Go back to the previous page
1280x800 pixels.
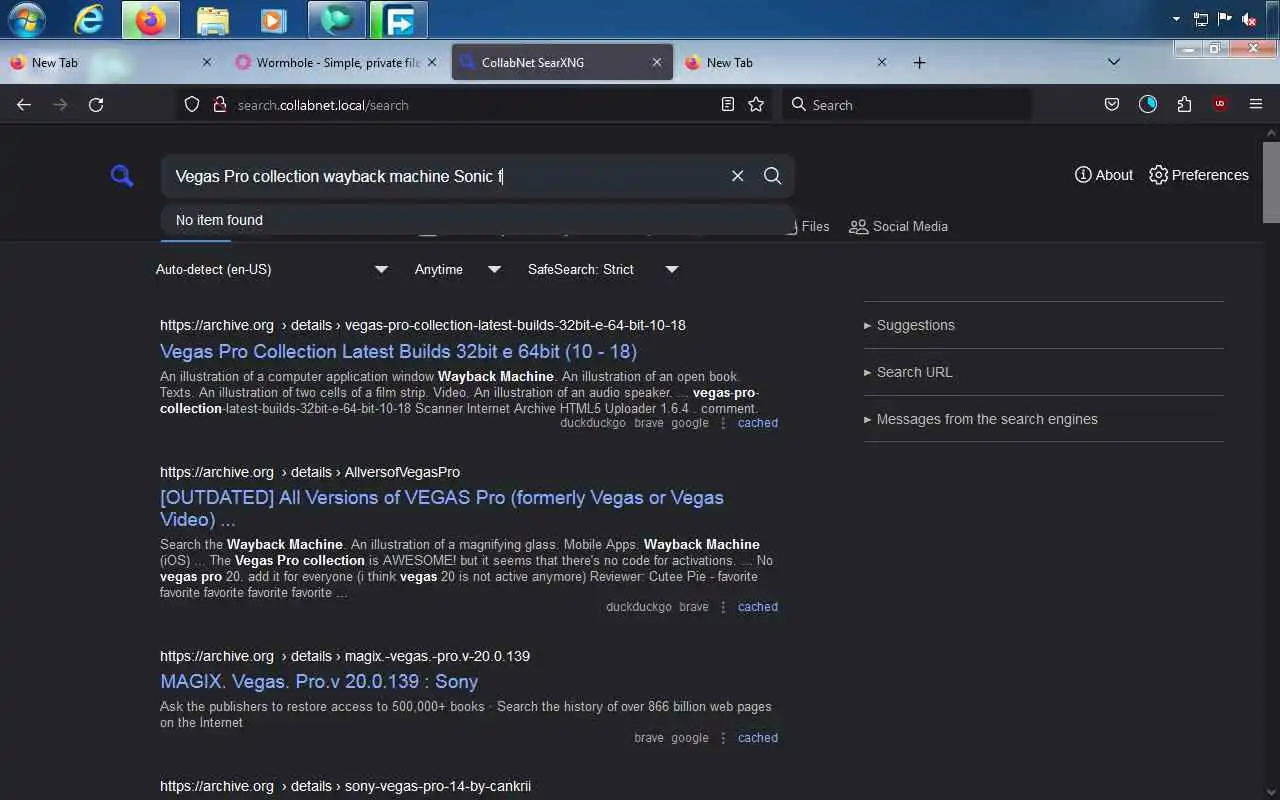pyautogui.click(x=24, y=104)
